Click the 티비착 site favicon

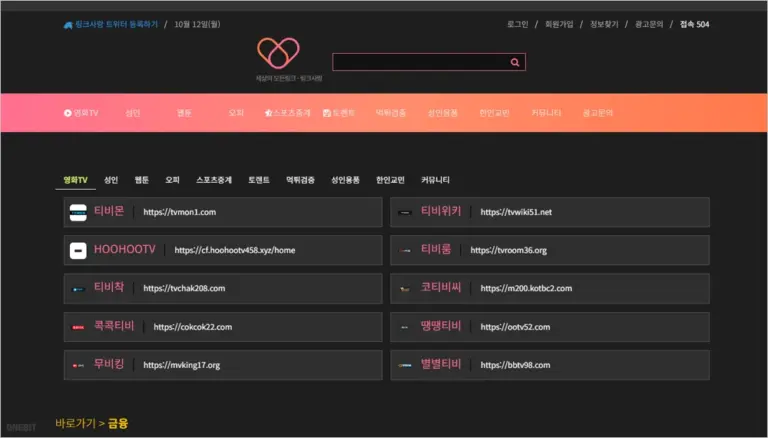coord(78,289)
